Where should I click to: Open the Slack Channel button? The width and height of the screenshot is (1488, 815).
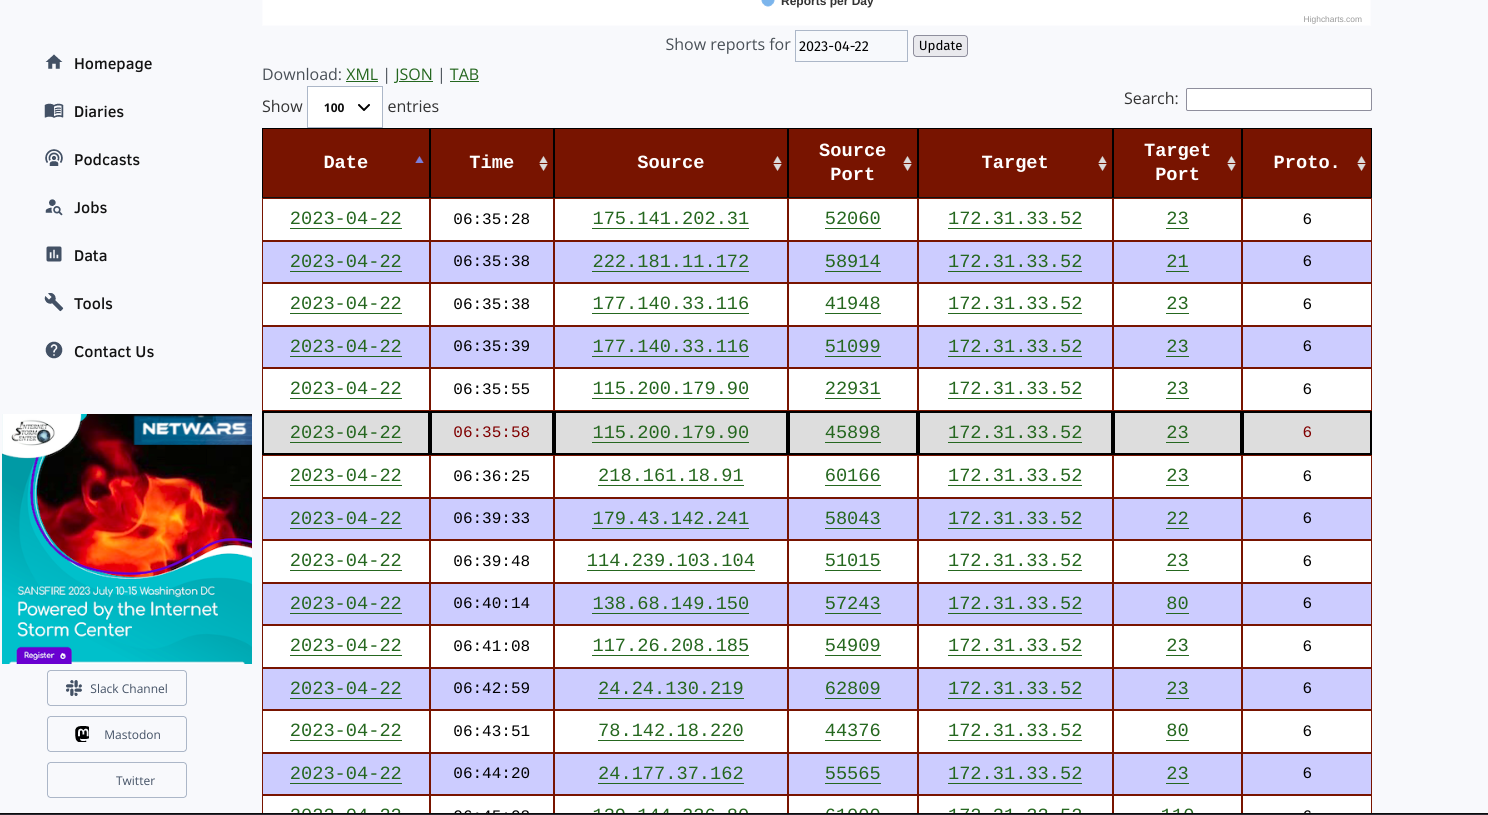coord(117,688)
